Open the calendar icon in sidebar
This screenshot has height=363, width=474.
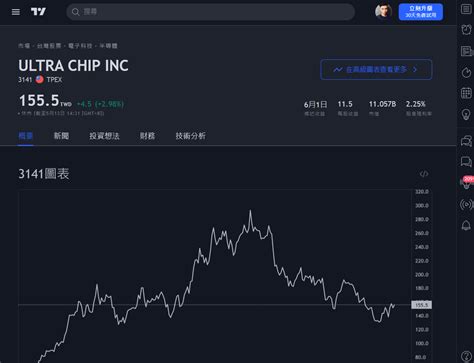tap(466, 93)
